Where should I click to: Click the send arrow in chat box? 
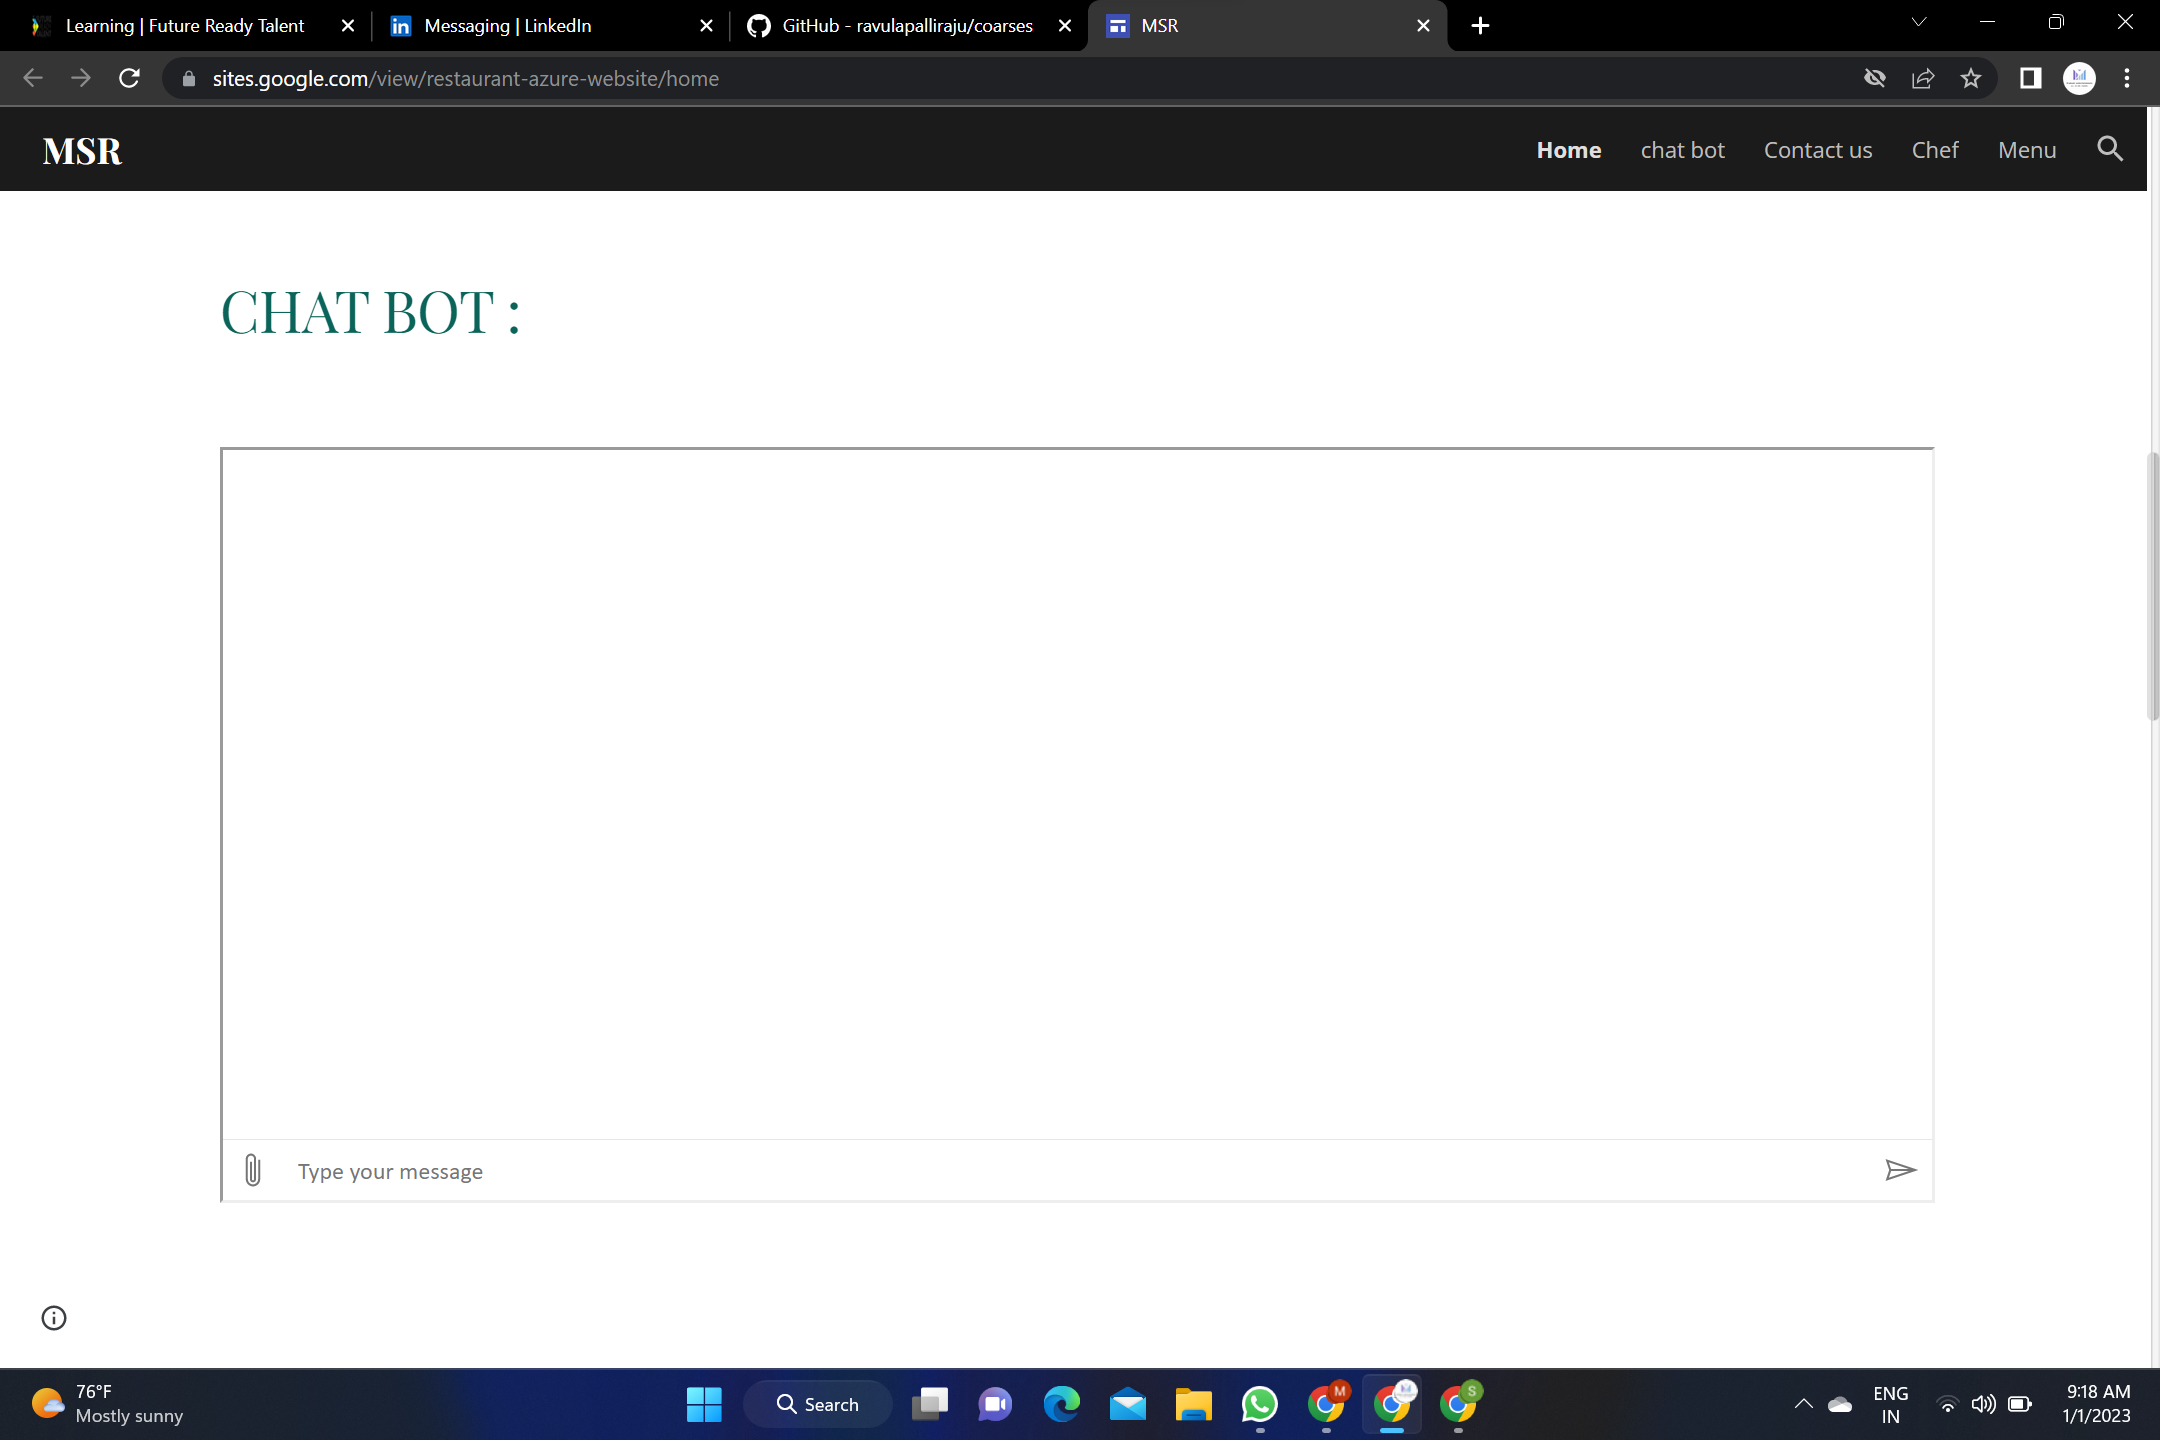(1900, 1170)
